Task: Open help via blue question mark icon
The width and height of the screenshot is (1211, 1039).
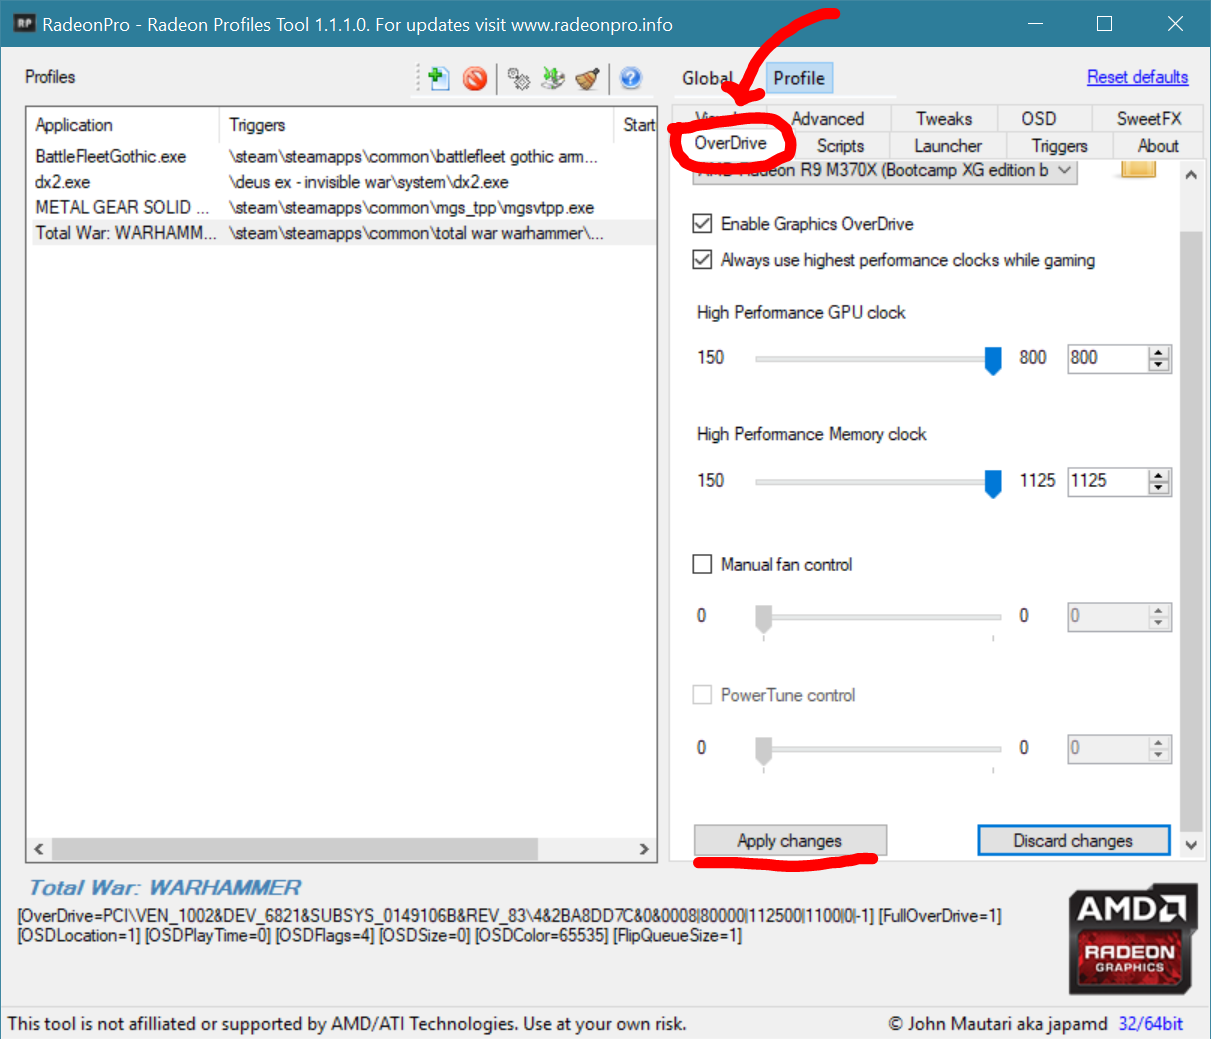Action: (630, 78)
